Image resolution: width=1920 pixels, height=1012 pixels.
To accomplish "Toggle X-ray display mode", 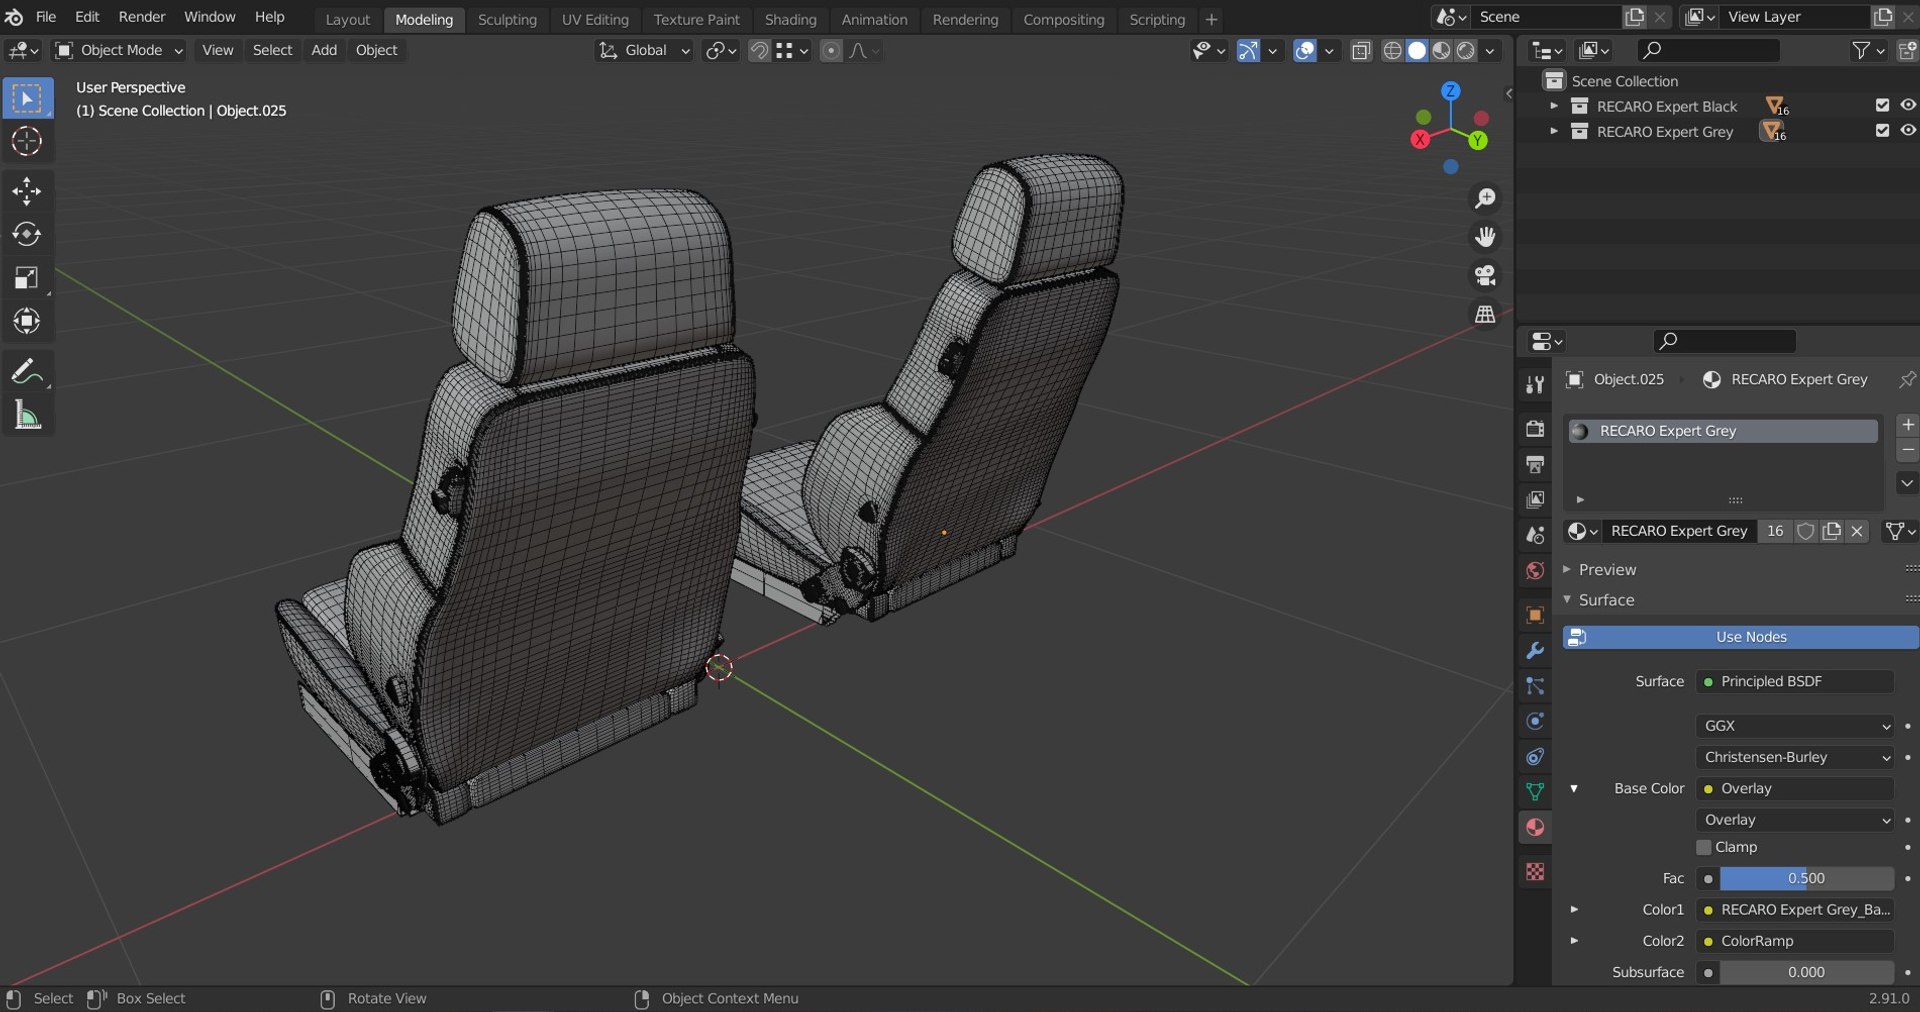I will [x=1360, y=51].
